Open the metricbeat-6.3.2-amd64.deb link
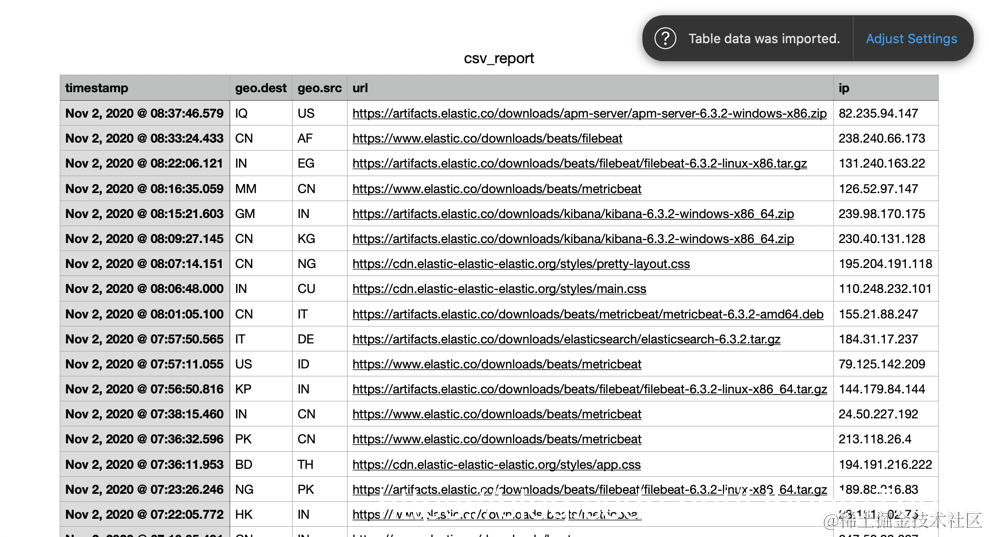The image size is (989, 537). pyautogui.click(x=588, y=314)
